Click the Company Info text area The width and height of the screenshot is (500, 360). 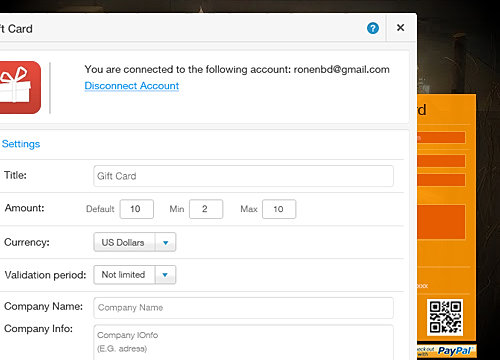[x=243, y=342]
